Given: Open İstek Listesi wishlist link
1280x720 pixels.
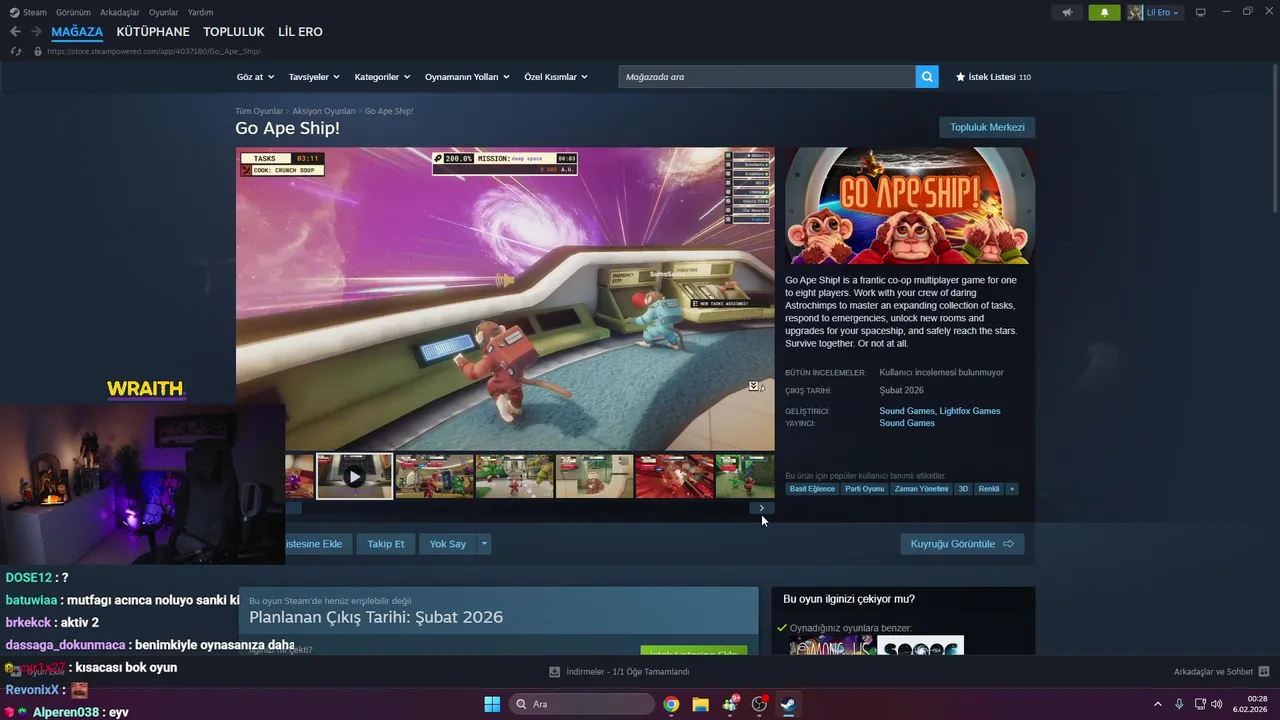Looking at the screenshot, I should click(x=993, y=77).
